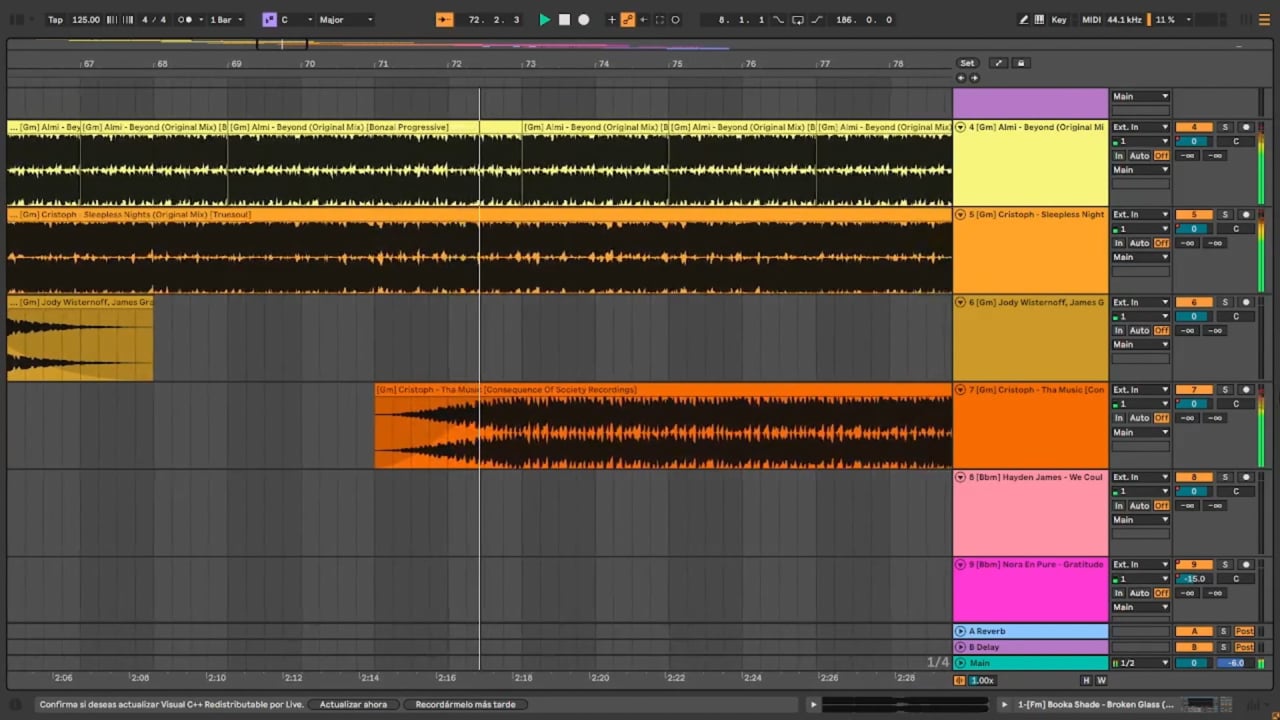Click the MIDI Arrangement Overdub plus button
The width and height of the screenshot is (1280, 720).
612,19
